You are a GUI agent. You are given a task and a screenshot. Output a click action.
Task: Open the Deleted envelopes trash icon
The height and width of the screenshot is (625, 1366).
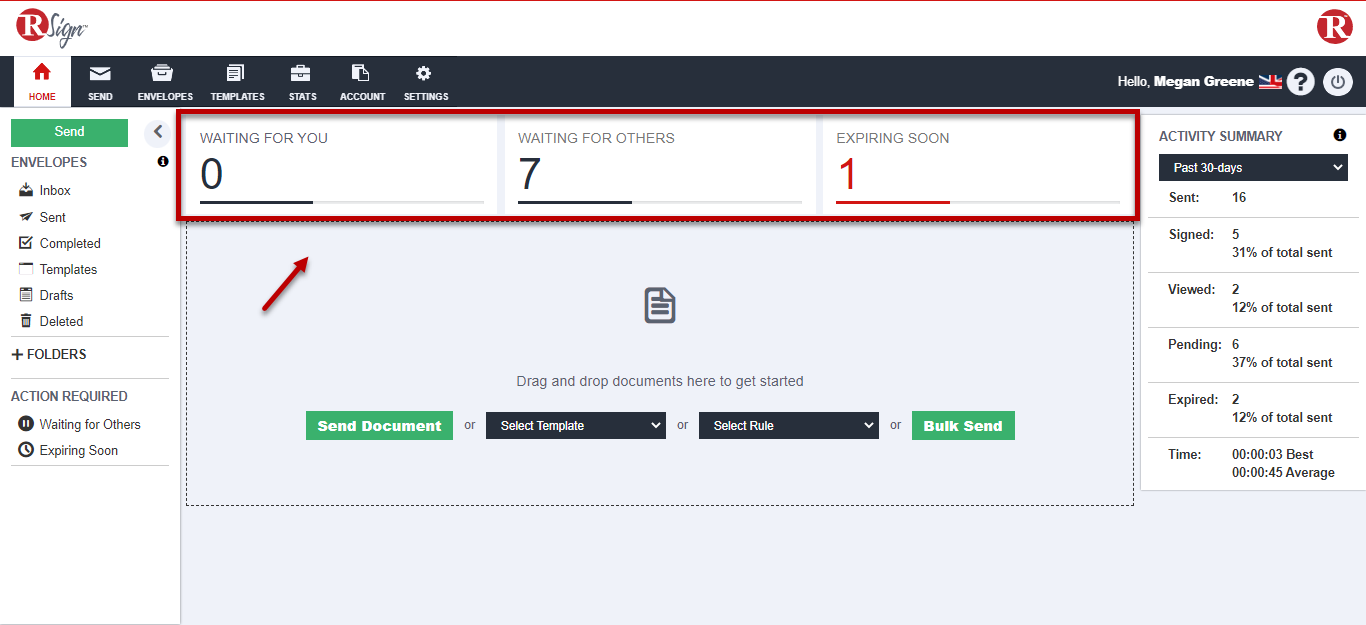pyautogui.click(x=27, y=321)
